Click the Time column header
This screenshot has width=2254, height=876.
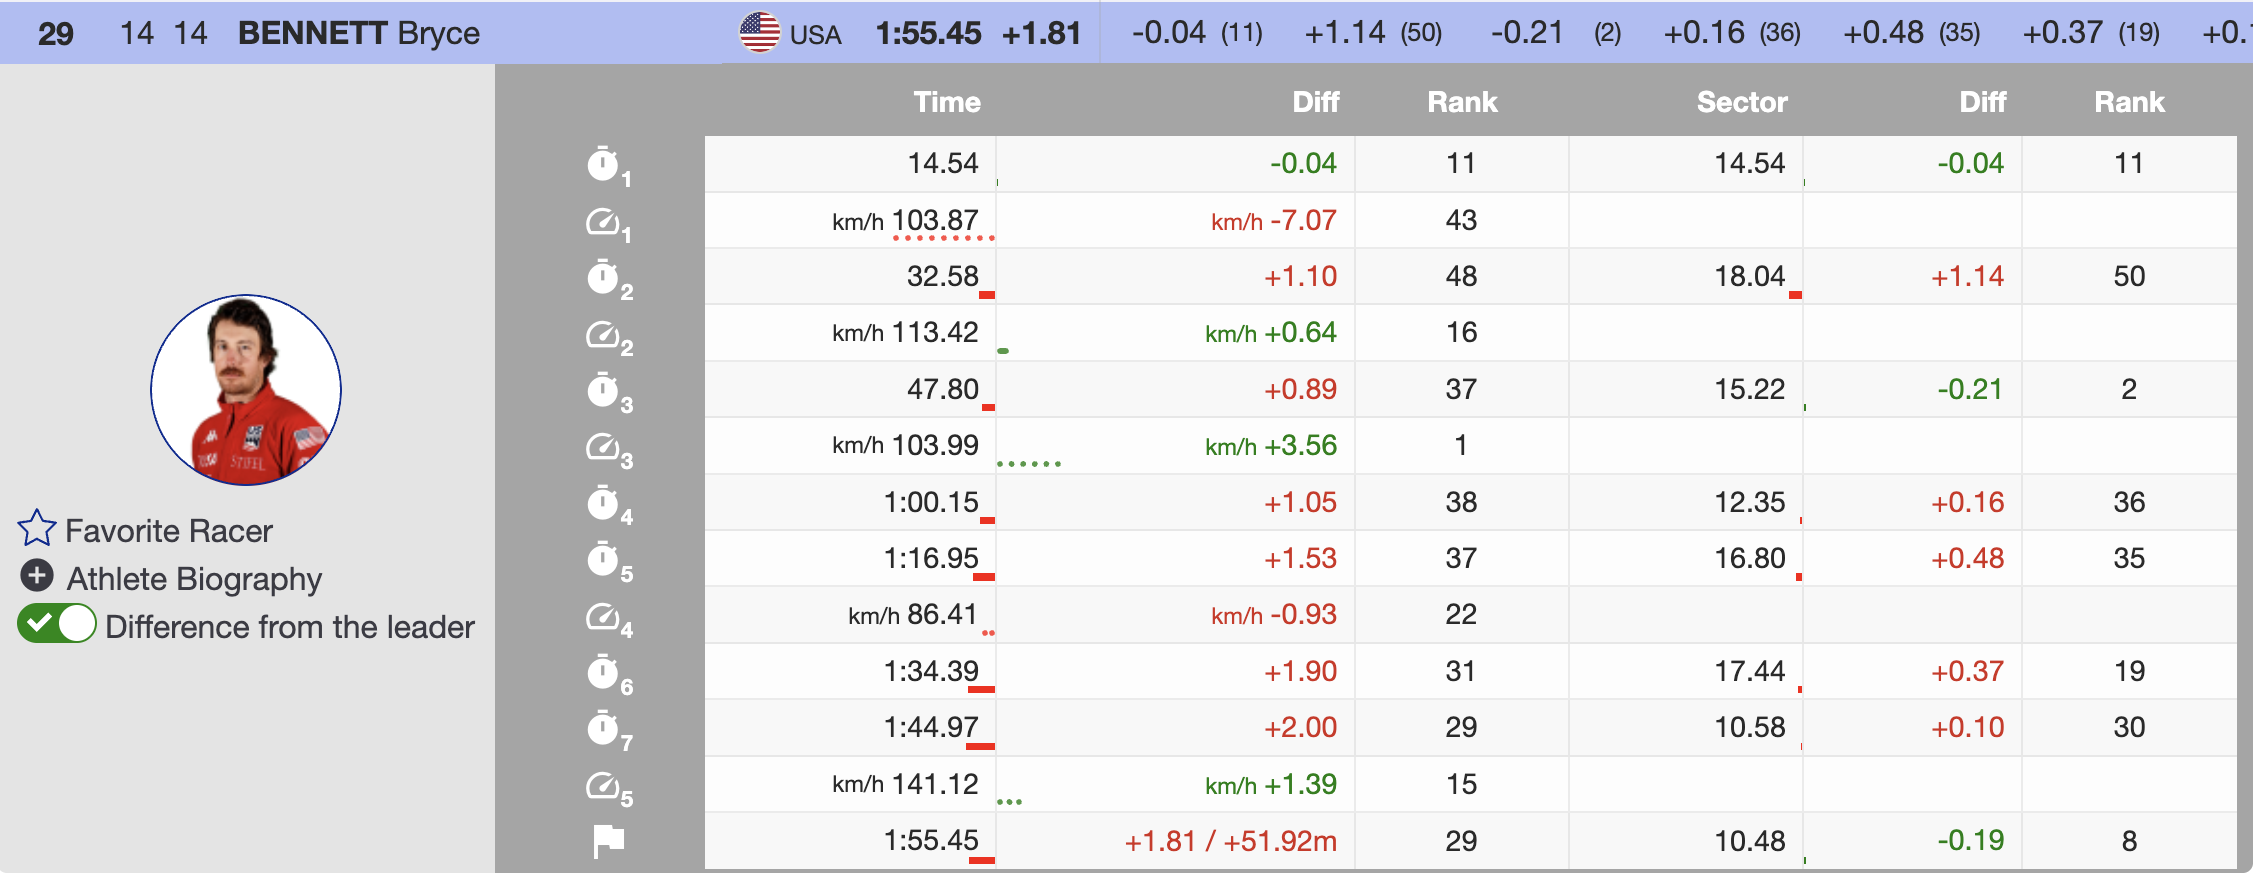click(x=946, y=102)
